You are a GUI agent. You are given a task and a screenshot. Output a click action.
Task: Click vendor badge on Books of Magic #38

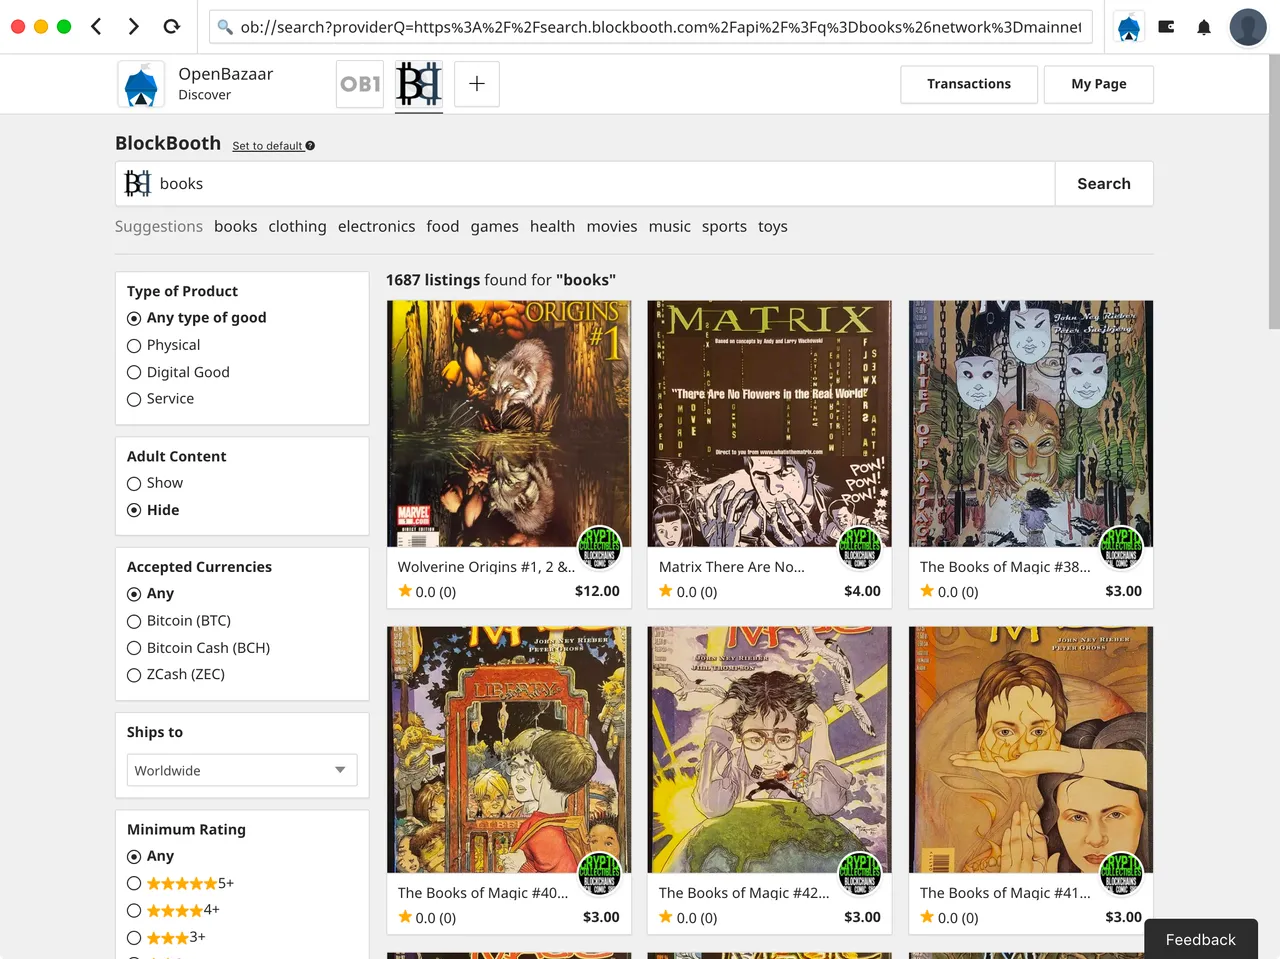click(x=1121, y=547)
